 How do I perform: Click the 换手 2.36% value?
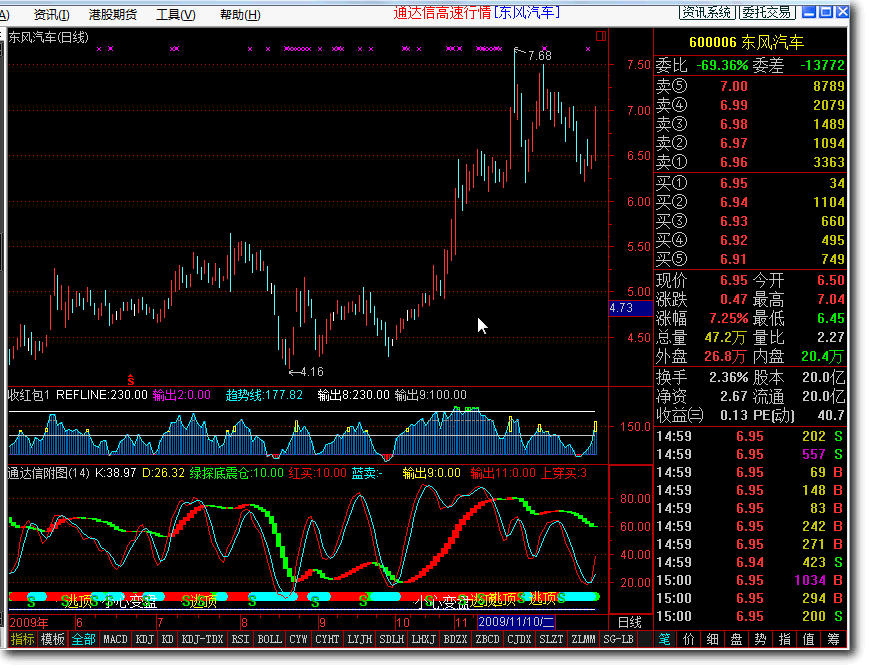pos(729,378)
